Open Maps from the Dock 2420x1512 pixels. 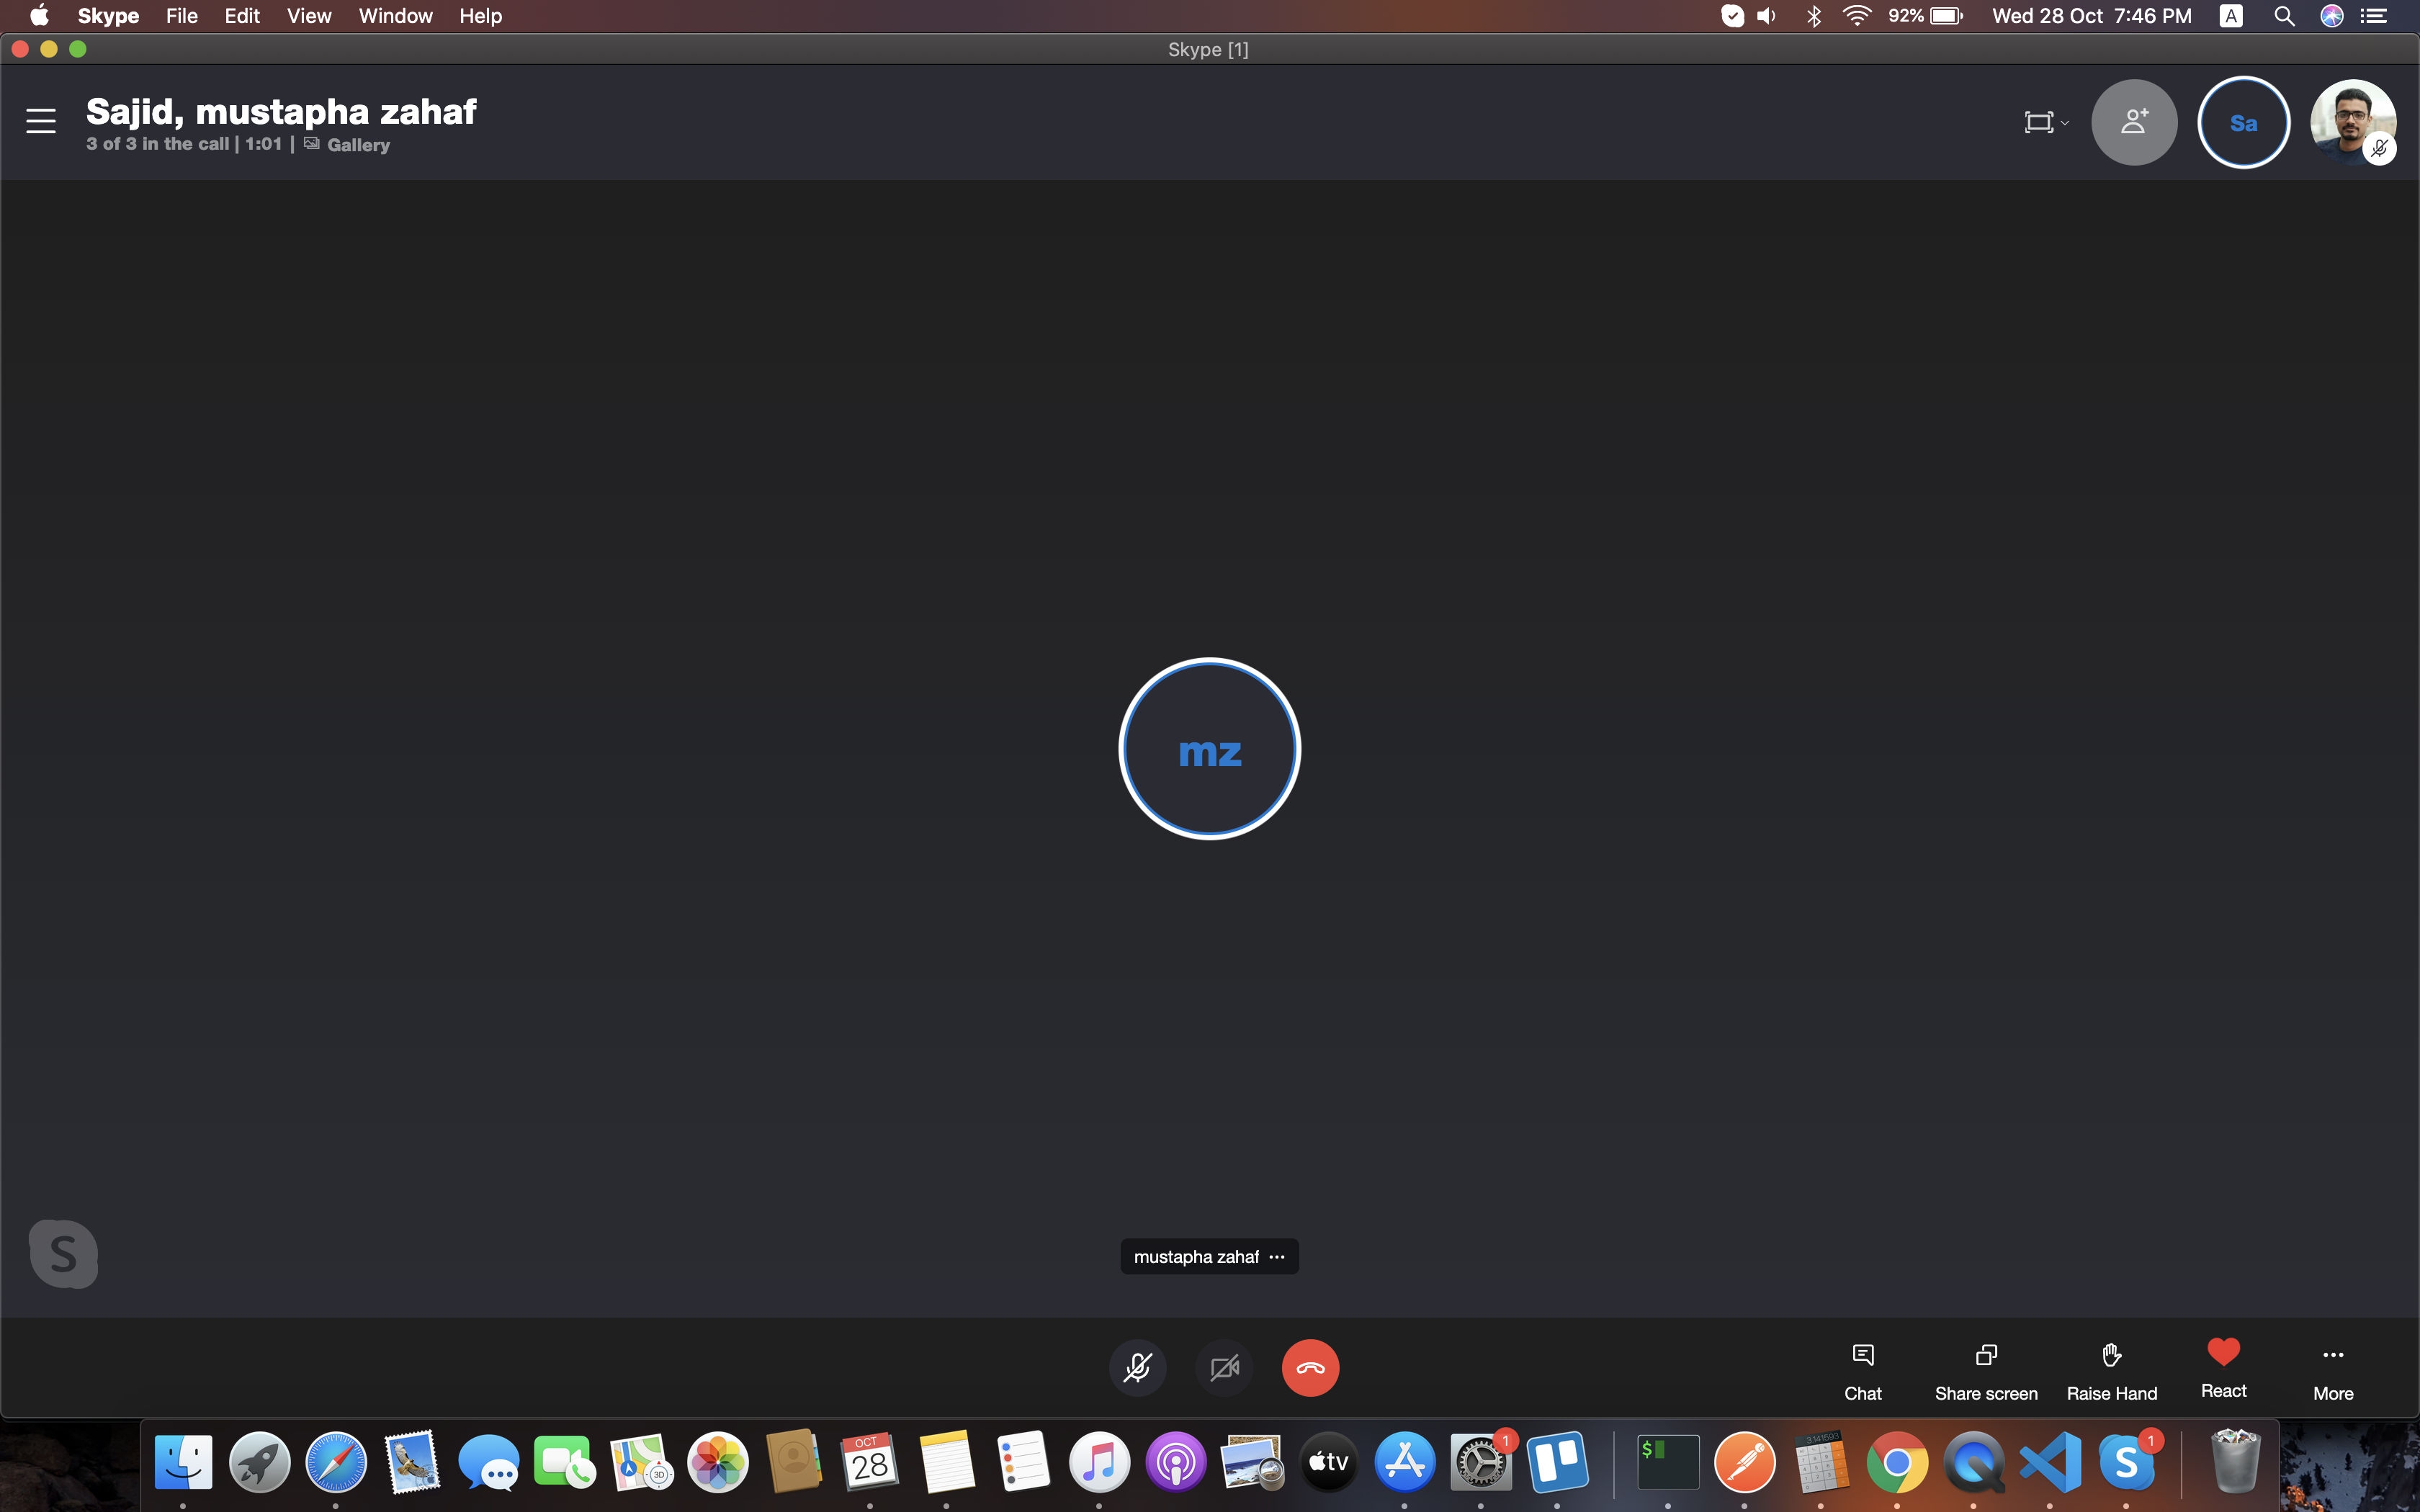[641, 1462]
